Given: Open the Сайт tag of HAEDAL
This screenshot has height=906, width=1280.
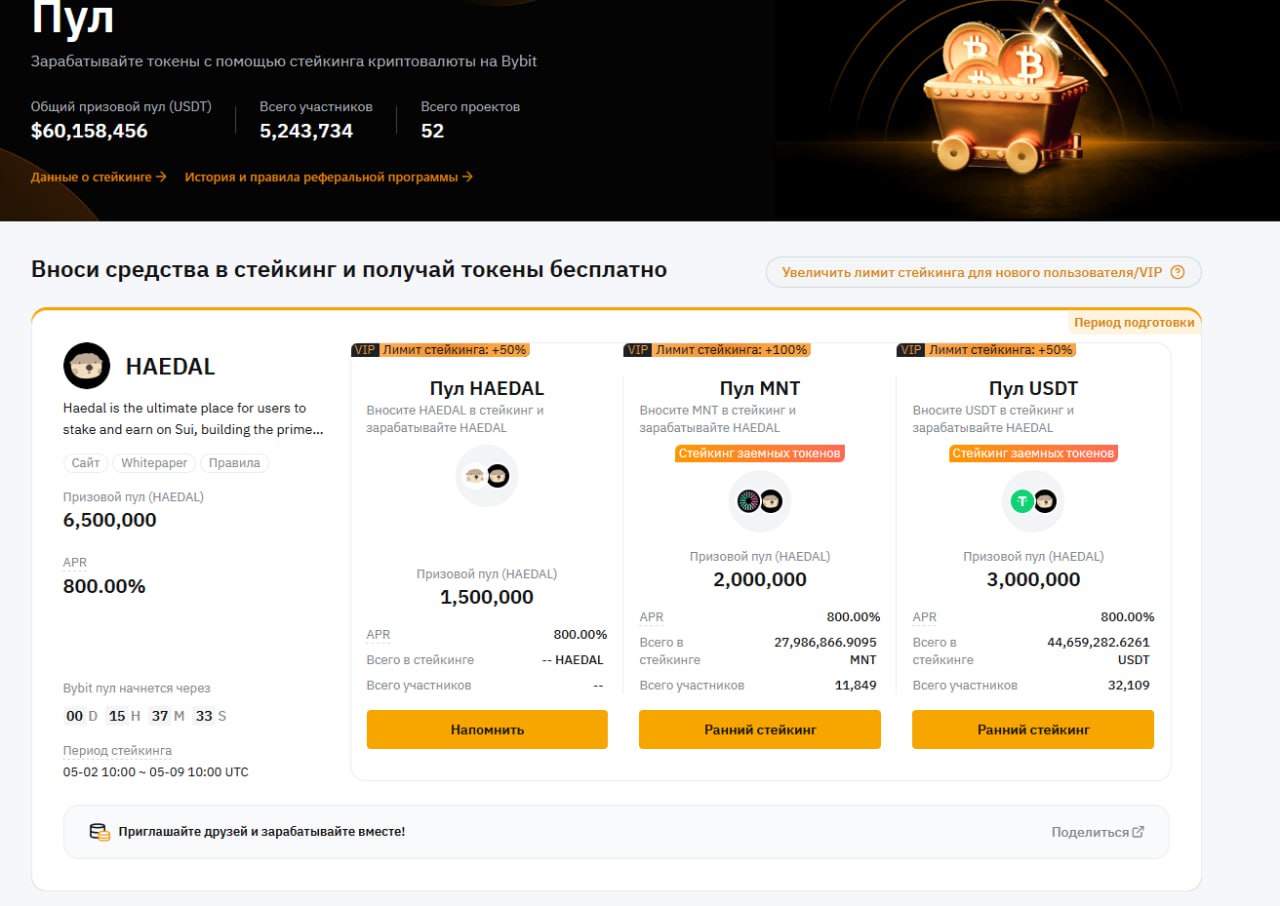Looking at the screenshot, I should pyautogui.click(x=86, y=463).
